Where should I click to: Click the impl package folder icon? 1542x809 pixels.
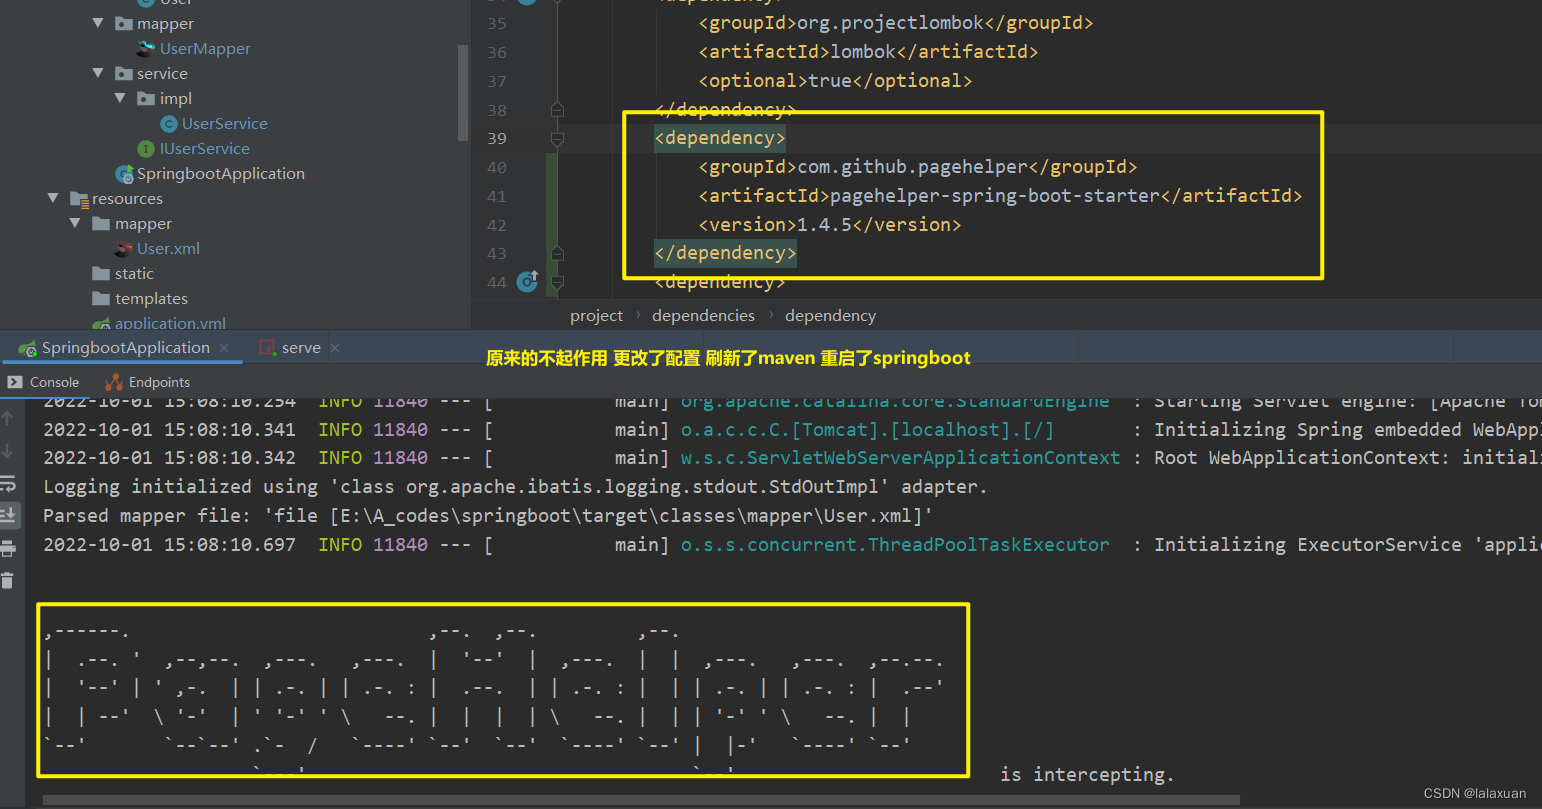click(x=146, y=98)
